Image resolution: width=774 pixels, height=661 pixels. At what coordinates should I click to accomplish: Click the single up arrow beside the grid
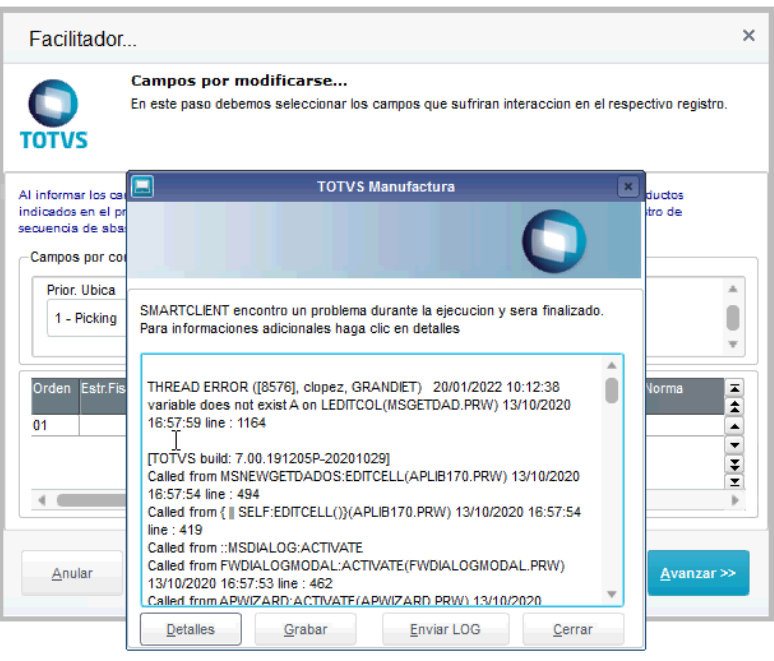[x=735, y=426]
